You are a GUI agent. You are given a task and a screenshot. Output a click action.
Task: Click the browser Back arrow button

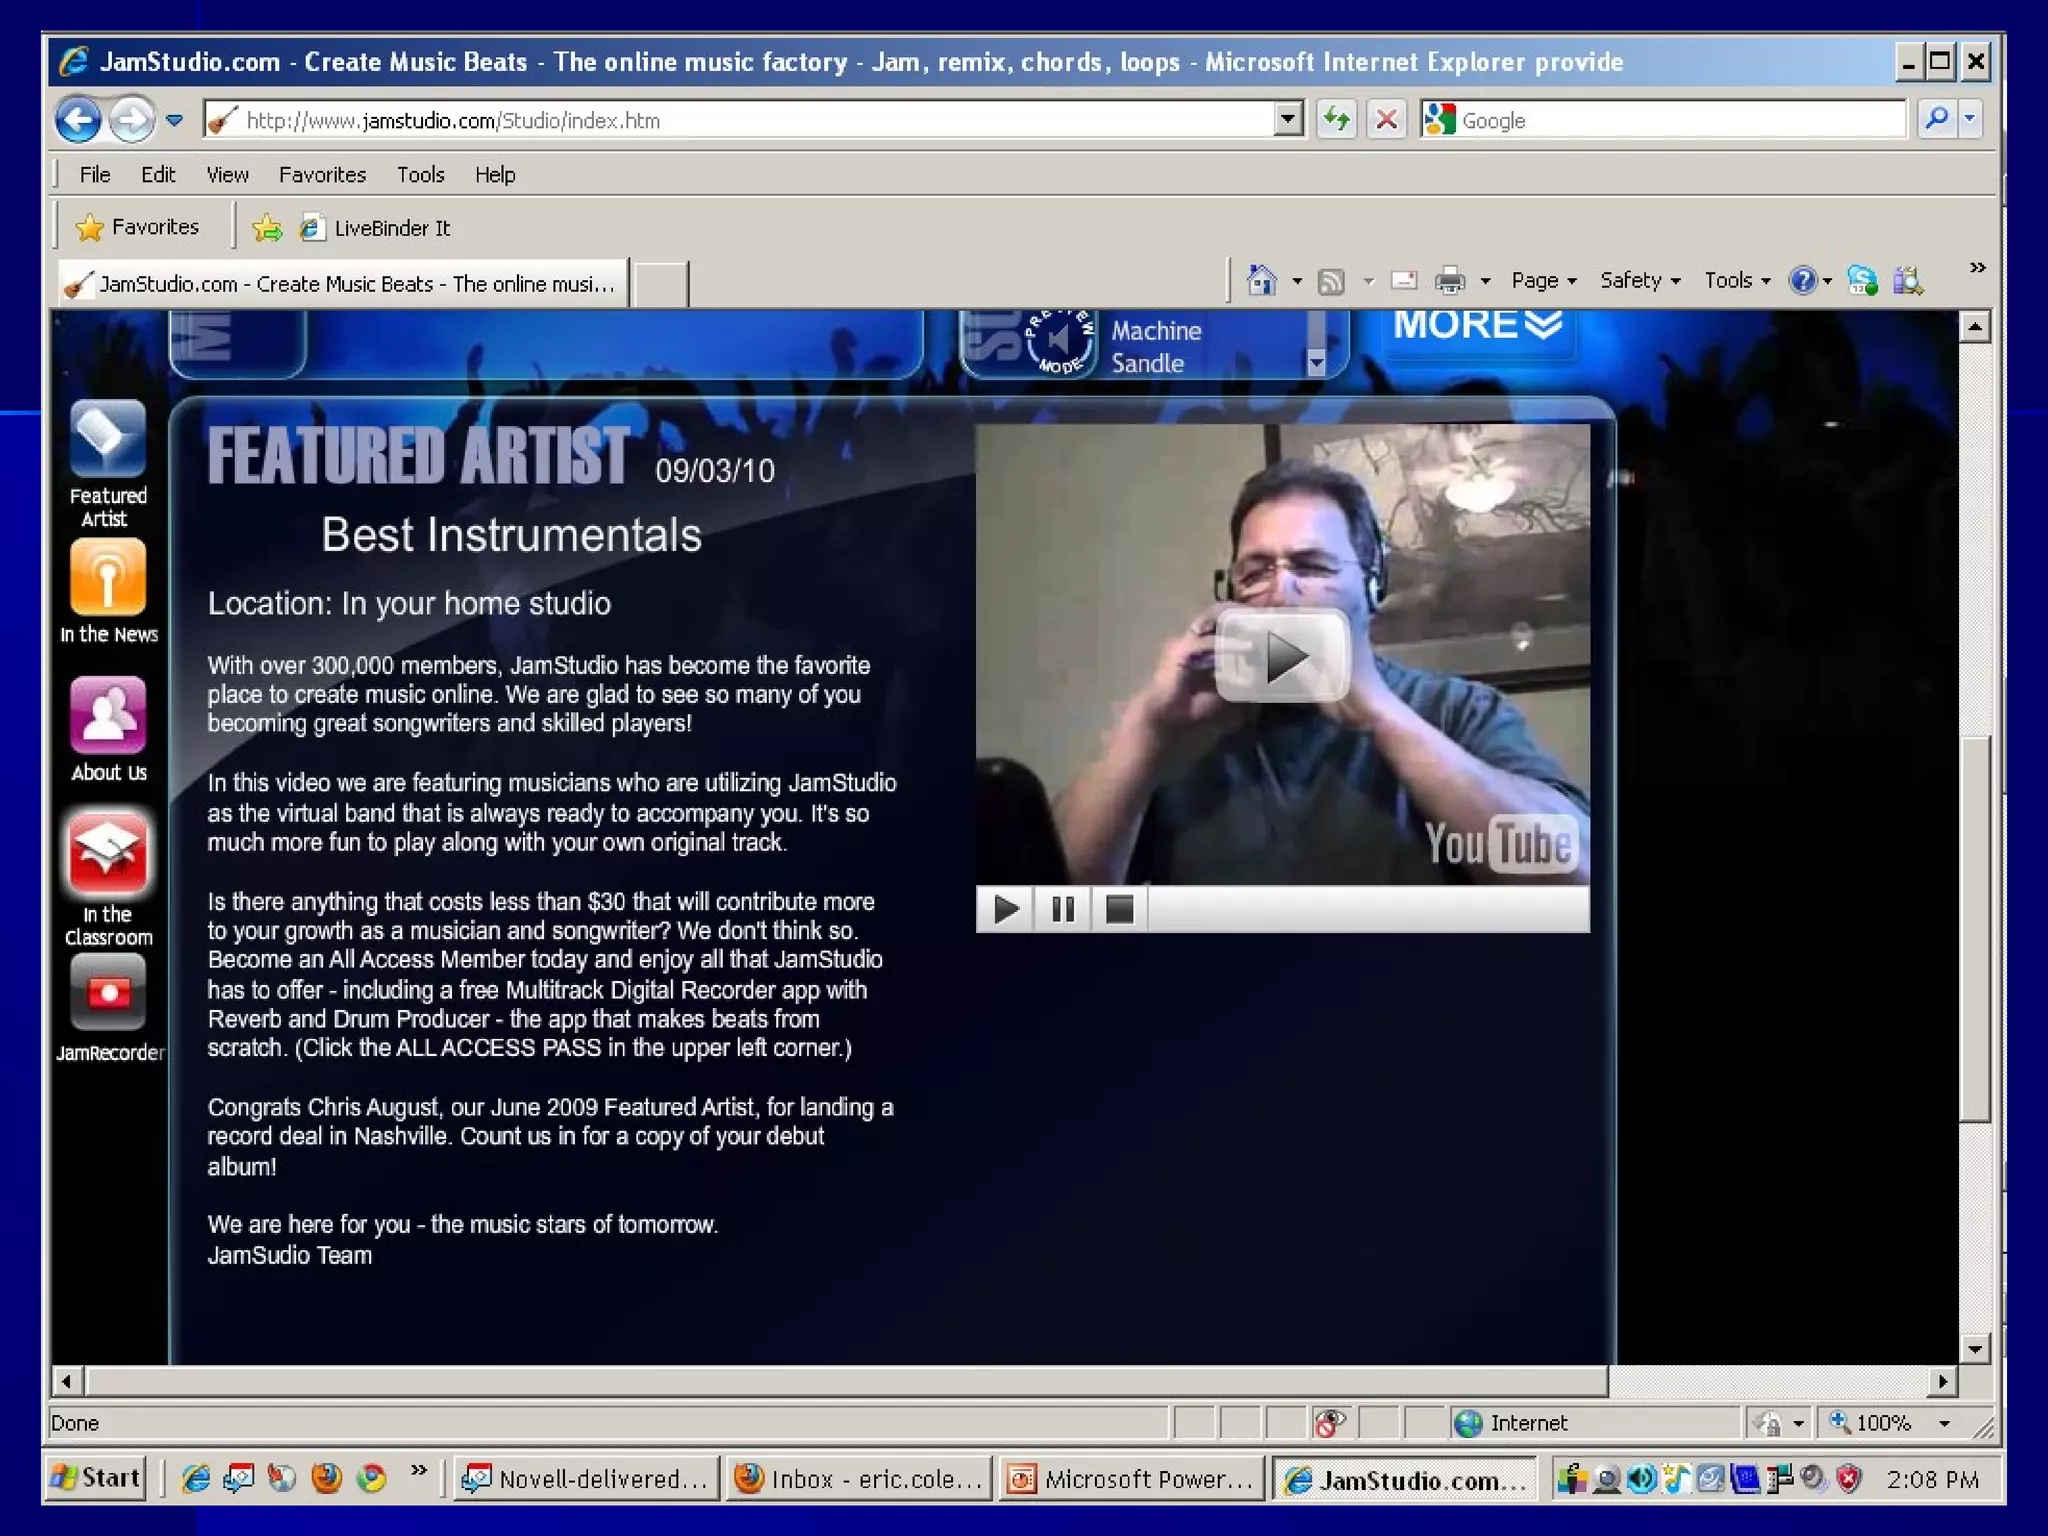(x=79, y=120)
